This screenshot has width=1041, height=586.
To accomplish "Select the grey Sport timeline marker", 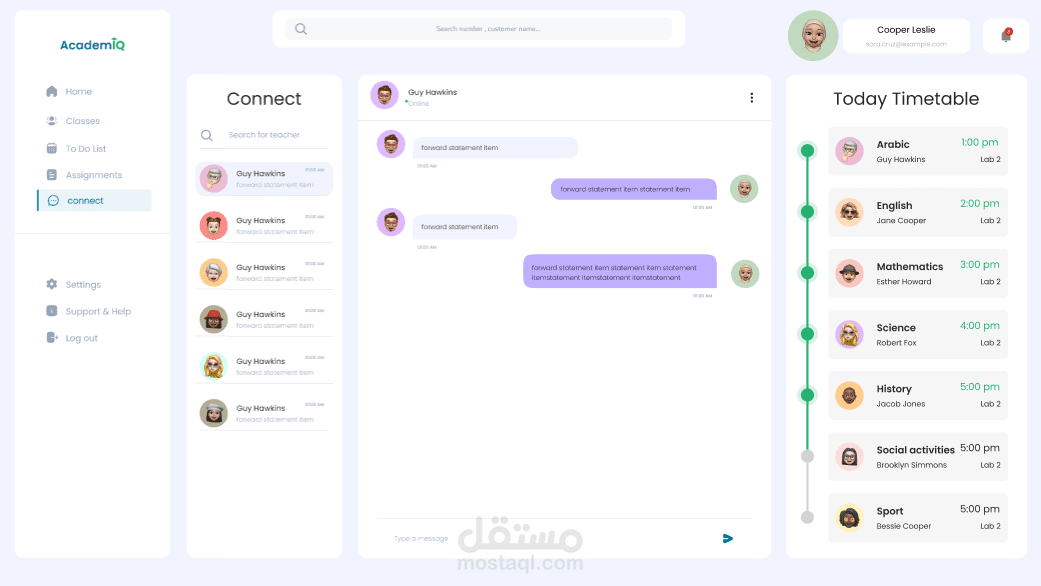I will pyautogui.click(x=807, y=517).
